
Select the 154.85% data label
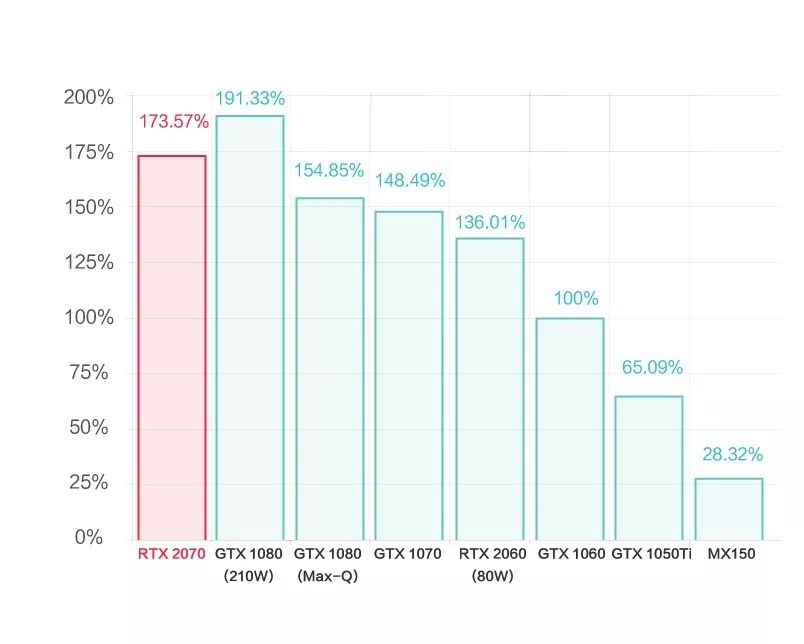(x=329, y=170)
